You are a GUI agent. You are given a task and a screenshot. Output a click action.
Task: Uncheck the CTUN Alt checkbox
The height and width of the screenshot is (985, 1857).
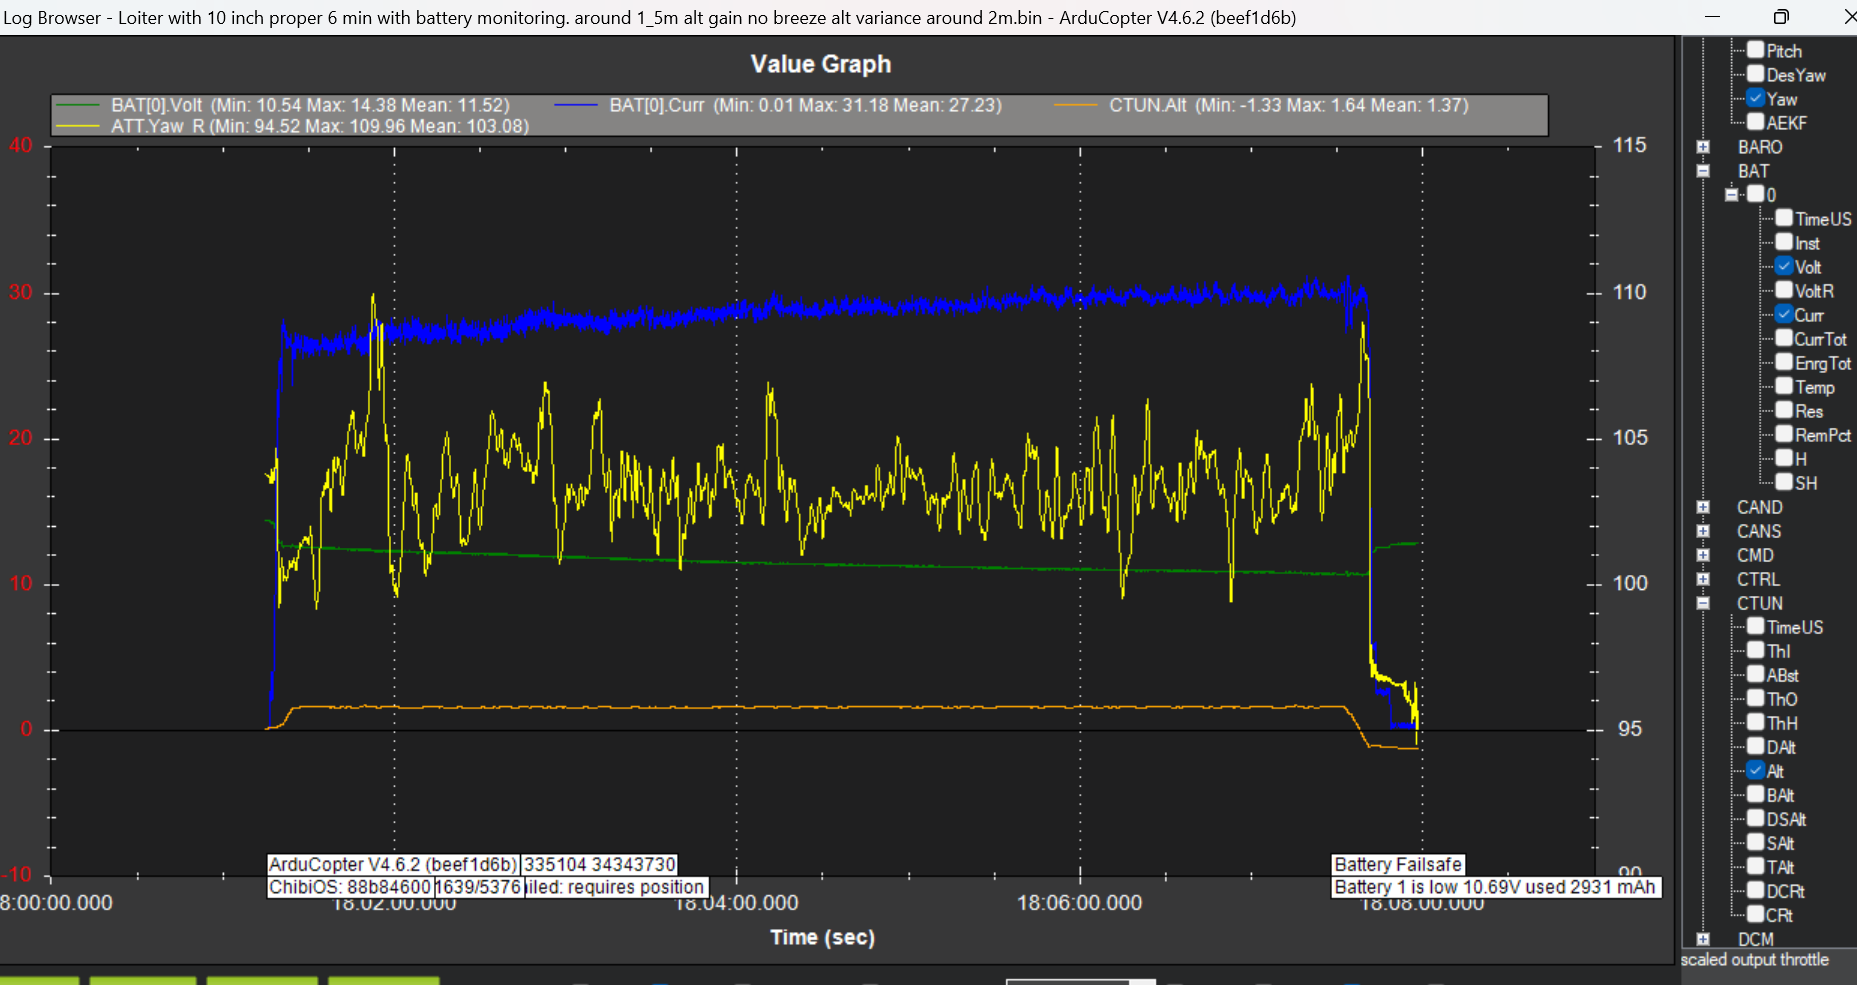1755,770
